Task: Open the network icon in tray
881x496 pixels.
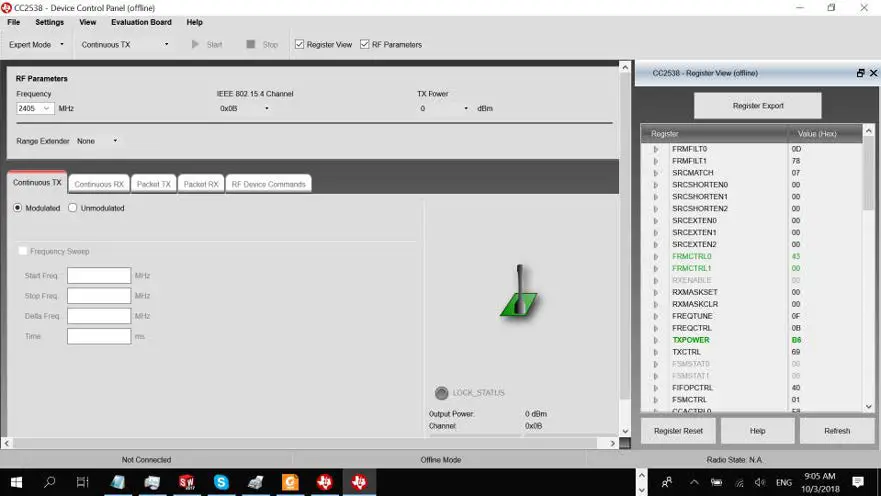Action: click(x=739, y=483)
